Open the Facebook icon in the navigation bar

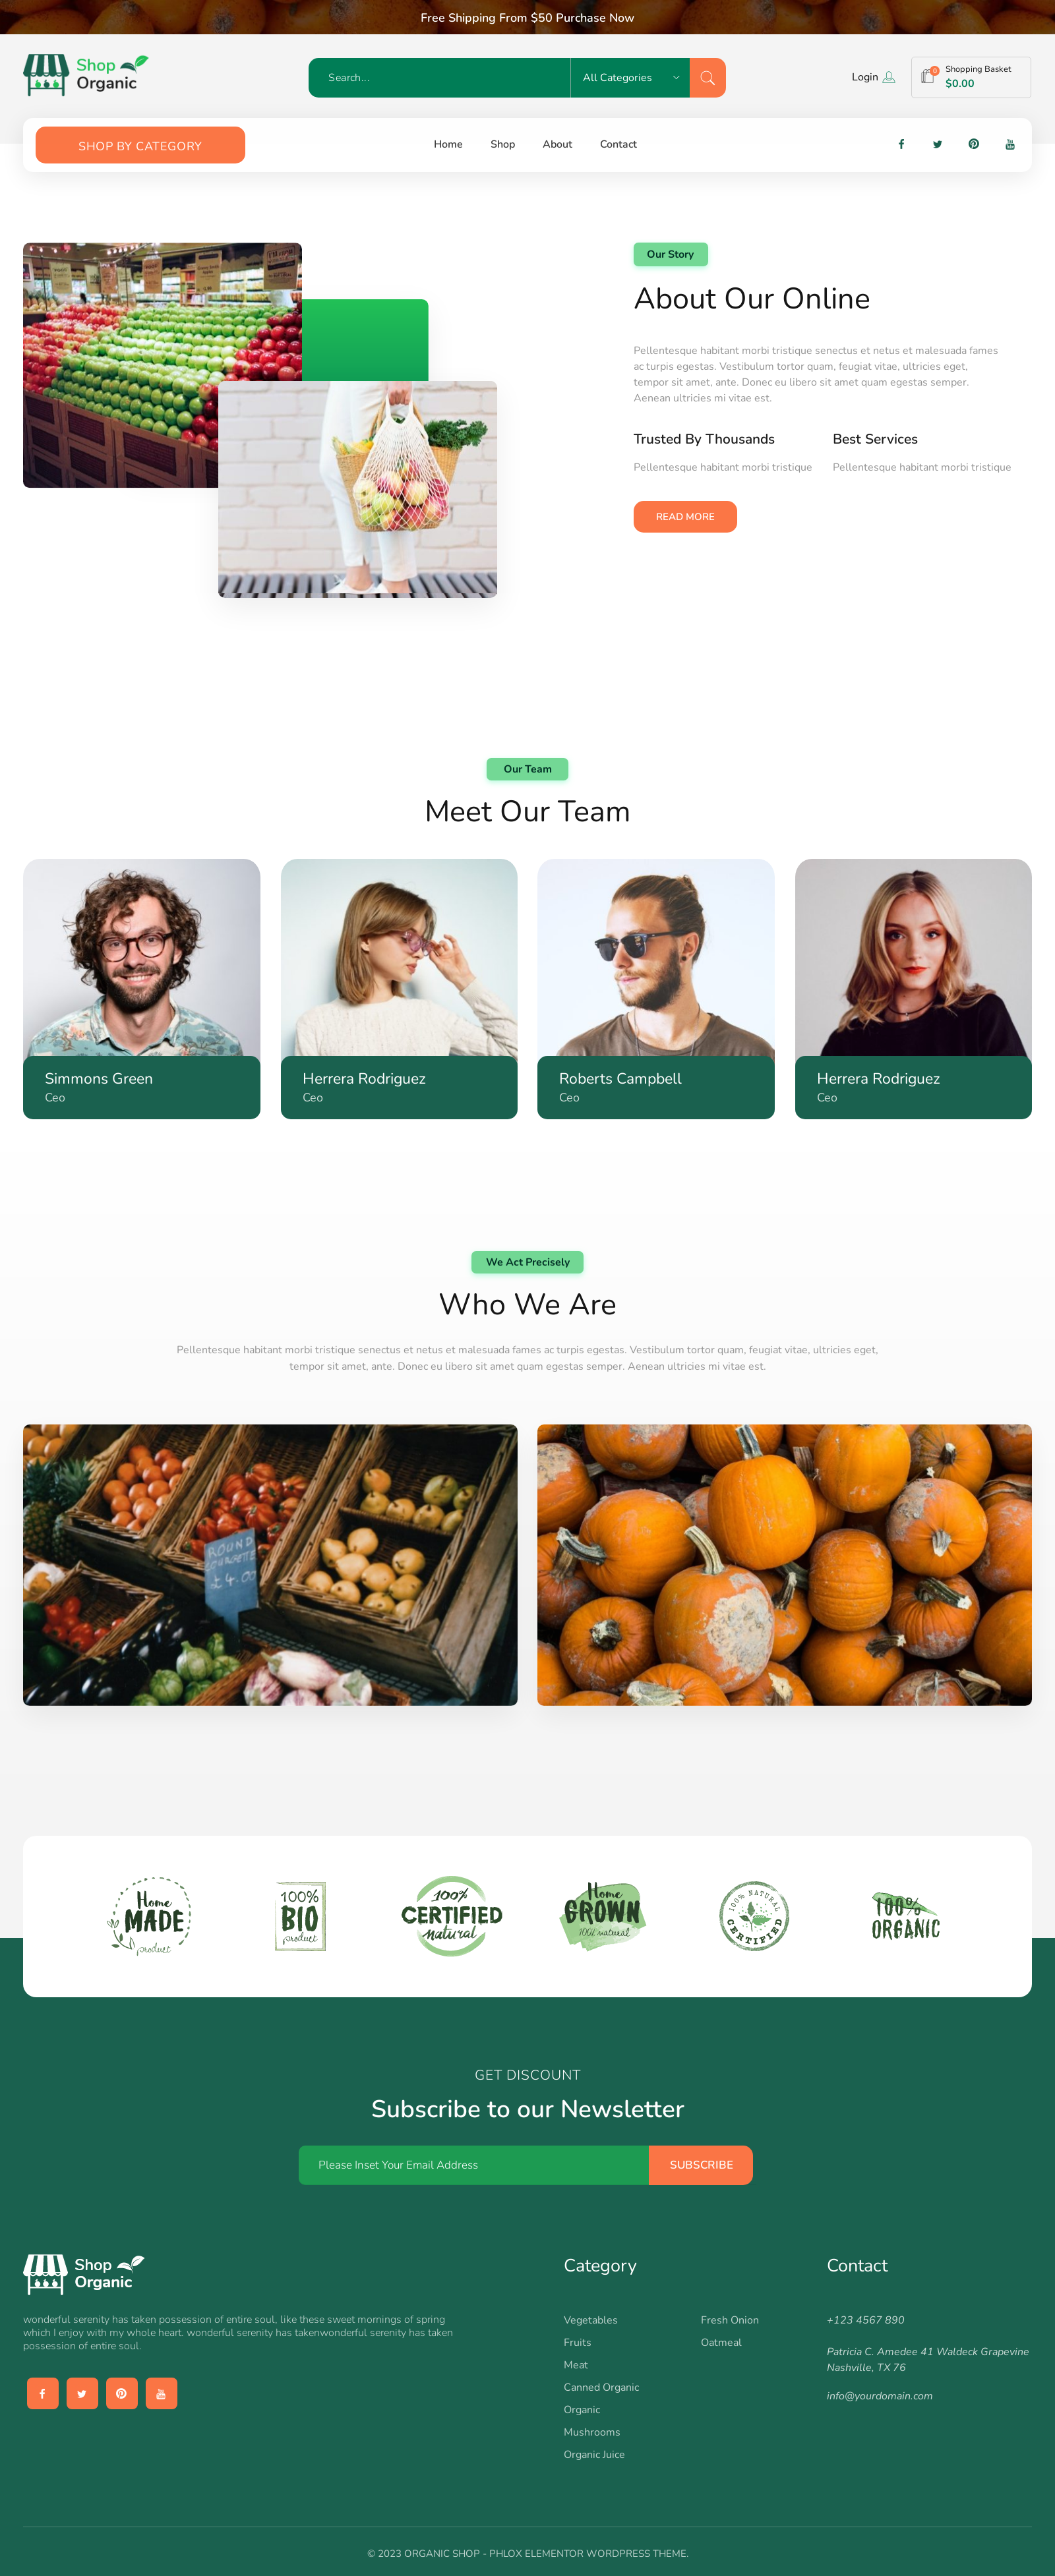[901, 144]
